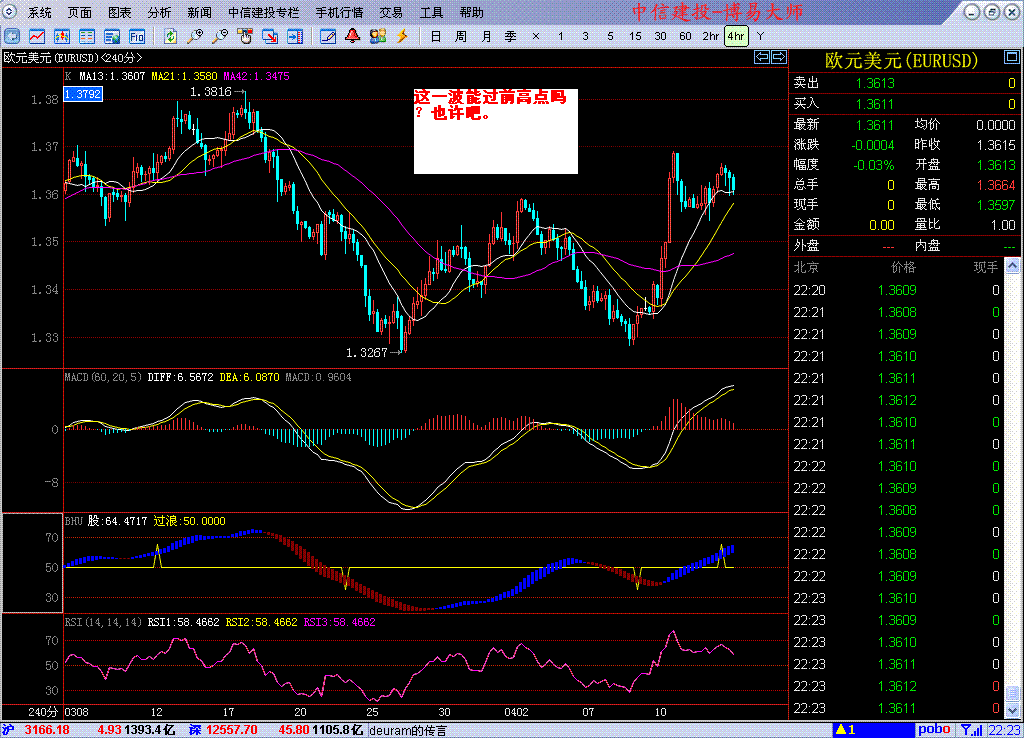Select the 60 minute period
The width and height of the screenshot is (1024, 738).
click(685, 37)
